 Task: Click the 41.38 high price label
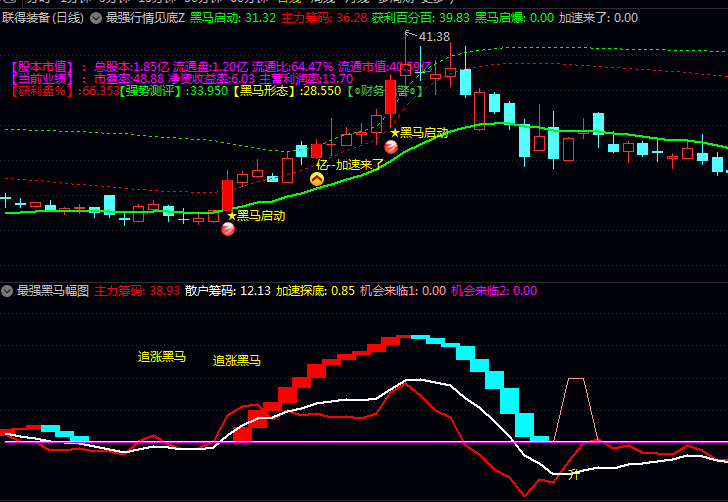click(x=434, y=37)
